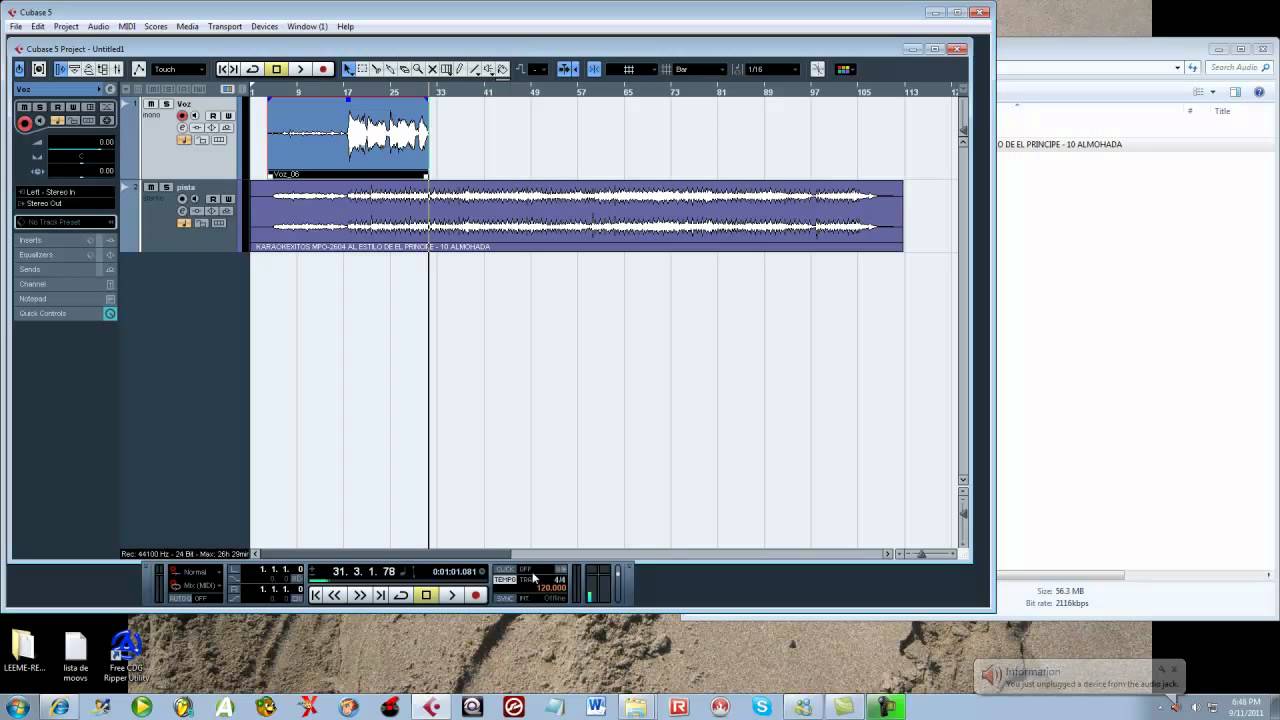Toggle toolbar Cycle loop button
Image resolution: width=1280 pixels, height=720 pixels.
tap(252, 69)
